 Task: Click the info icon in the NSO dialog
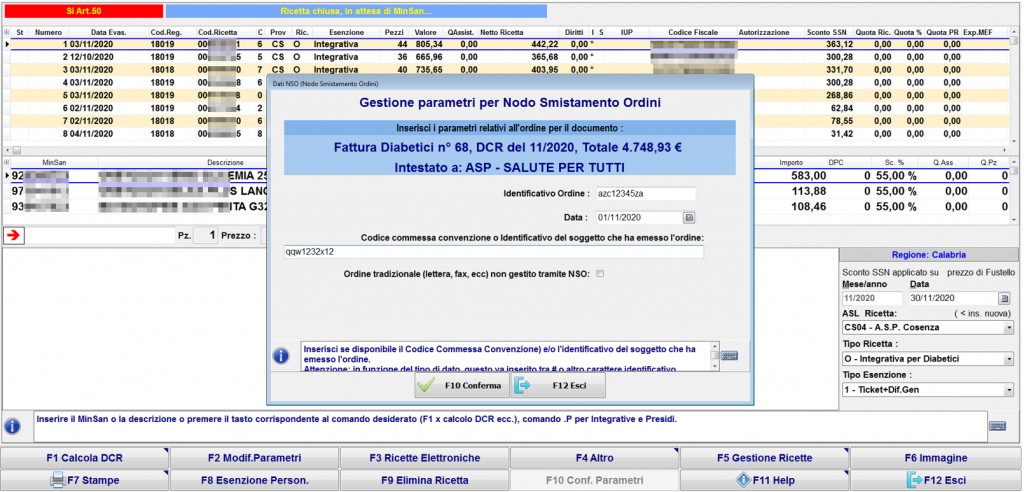pyautogui.click(x=282, y=355)
